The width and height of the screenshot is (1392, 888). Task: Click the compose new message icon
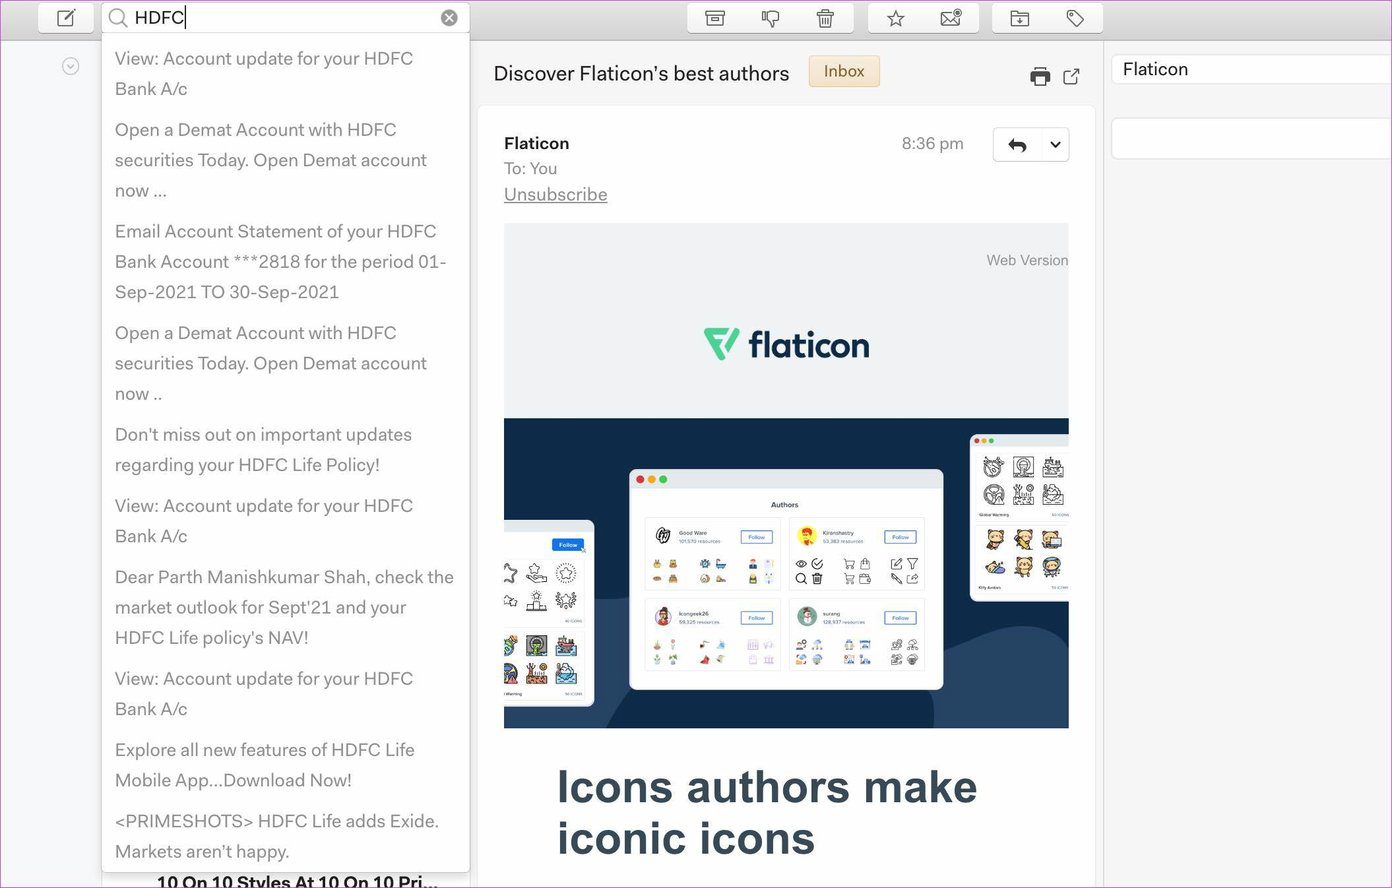point(66,18)
